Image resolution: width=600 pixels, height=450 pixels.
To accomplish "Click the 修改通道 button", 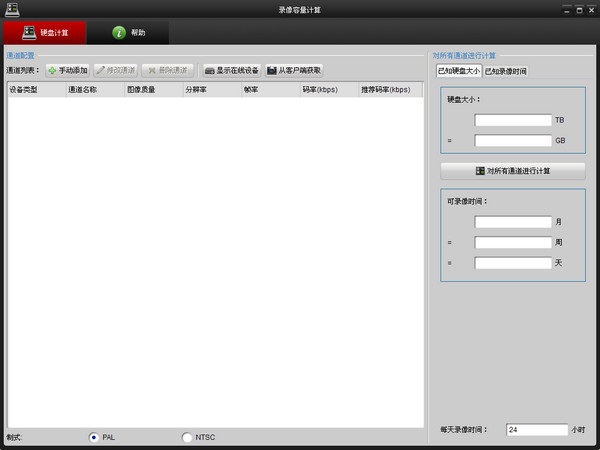I will [x=116, y=70].
